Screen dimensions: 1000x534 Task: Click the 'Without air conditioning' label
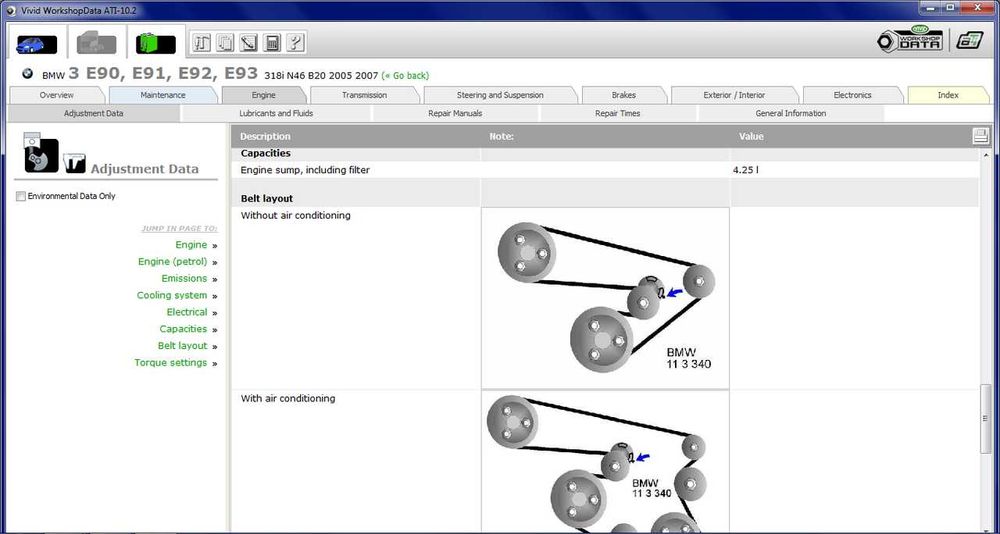coord(296,216)
